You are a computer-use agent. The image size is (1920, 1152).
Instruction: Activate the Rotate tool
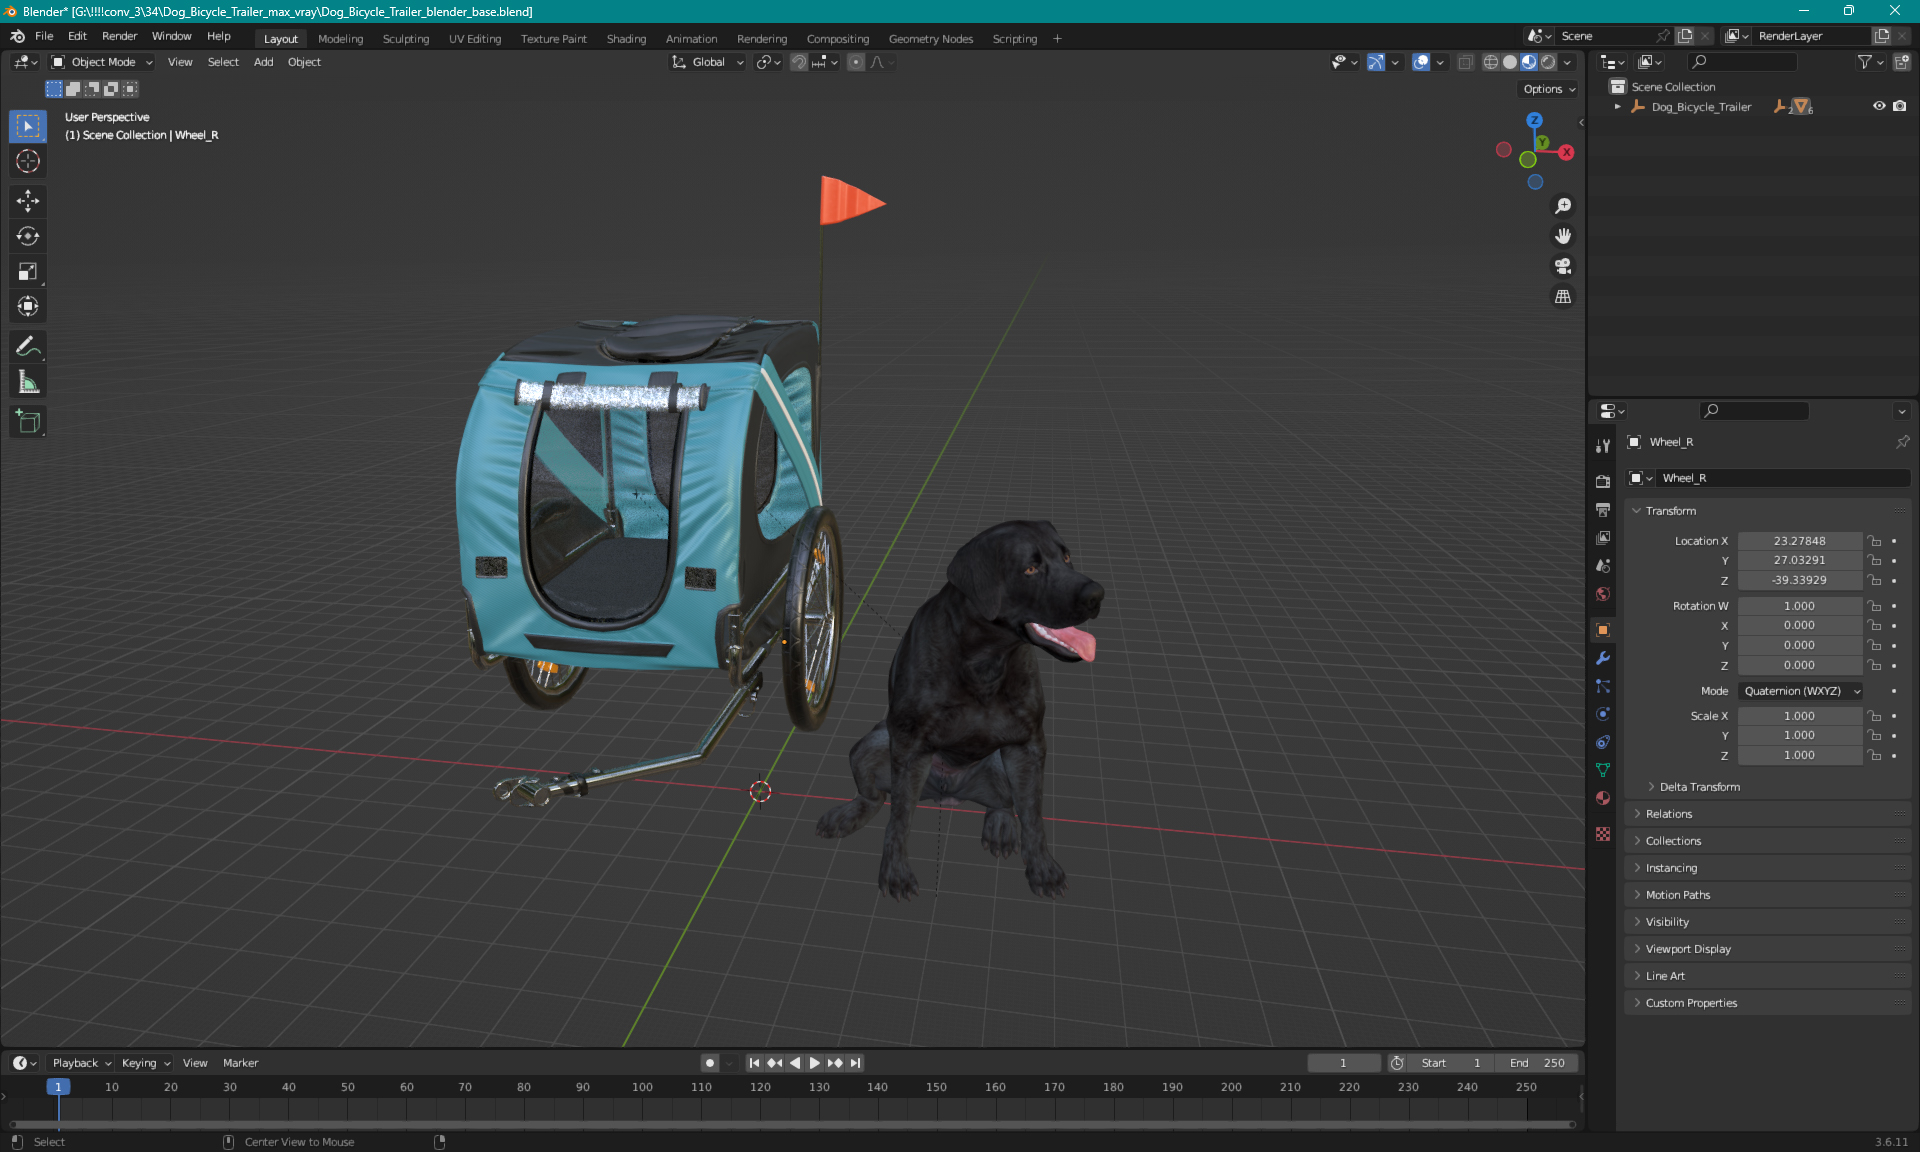point(28,236)
